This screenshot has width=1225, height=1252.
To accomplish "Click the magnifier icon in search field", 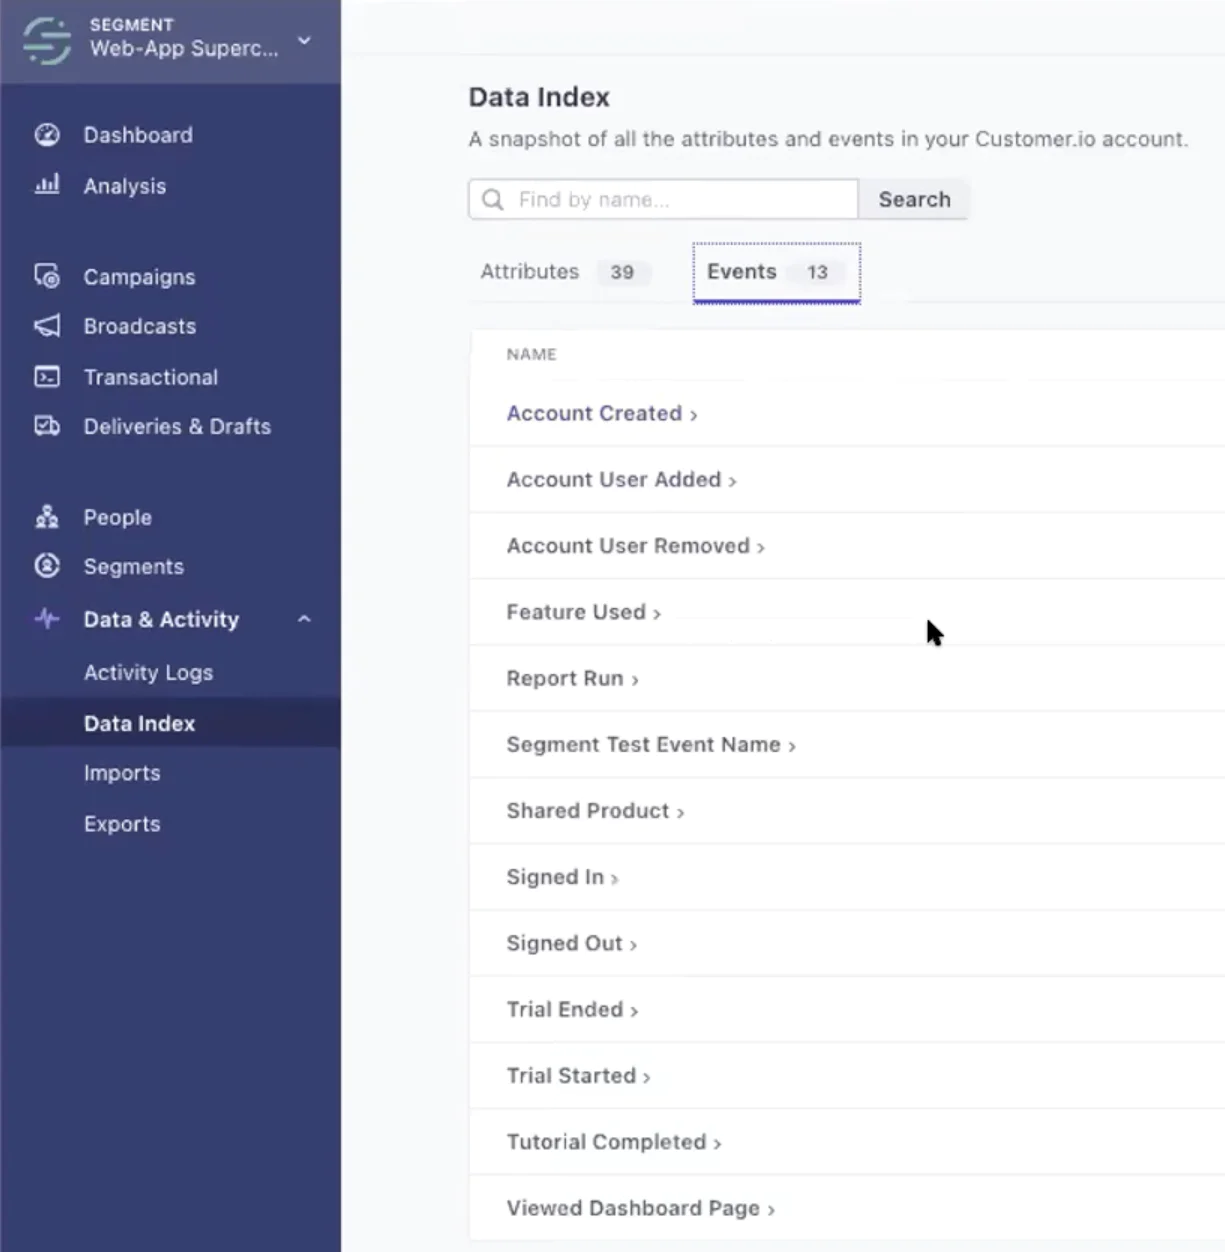I will [493, 200].
